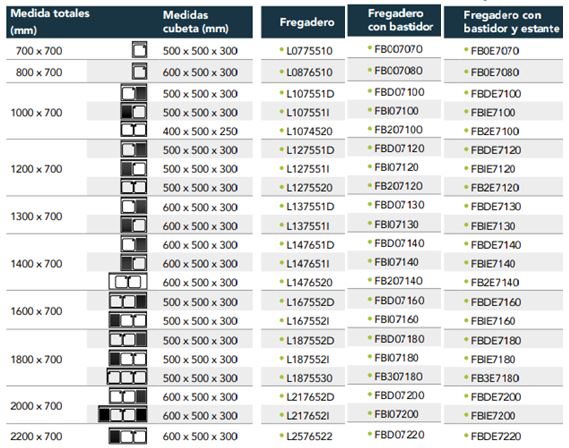The width and height of the screenshot is (569, 448).
Task: Click shelf code FBDE7130
Action: 496,206
